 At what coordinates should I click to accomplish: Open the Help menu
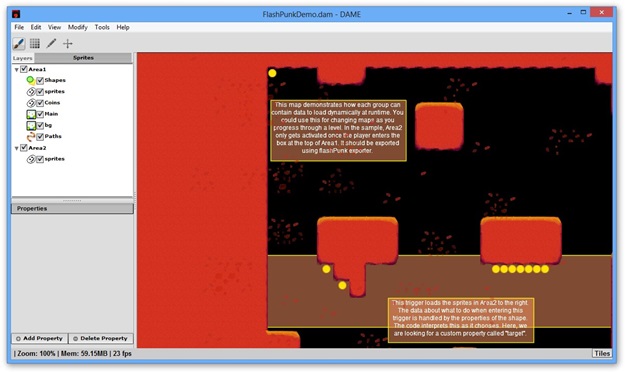[123, 27]
